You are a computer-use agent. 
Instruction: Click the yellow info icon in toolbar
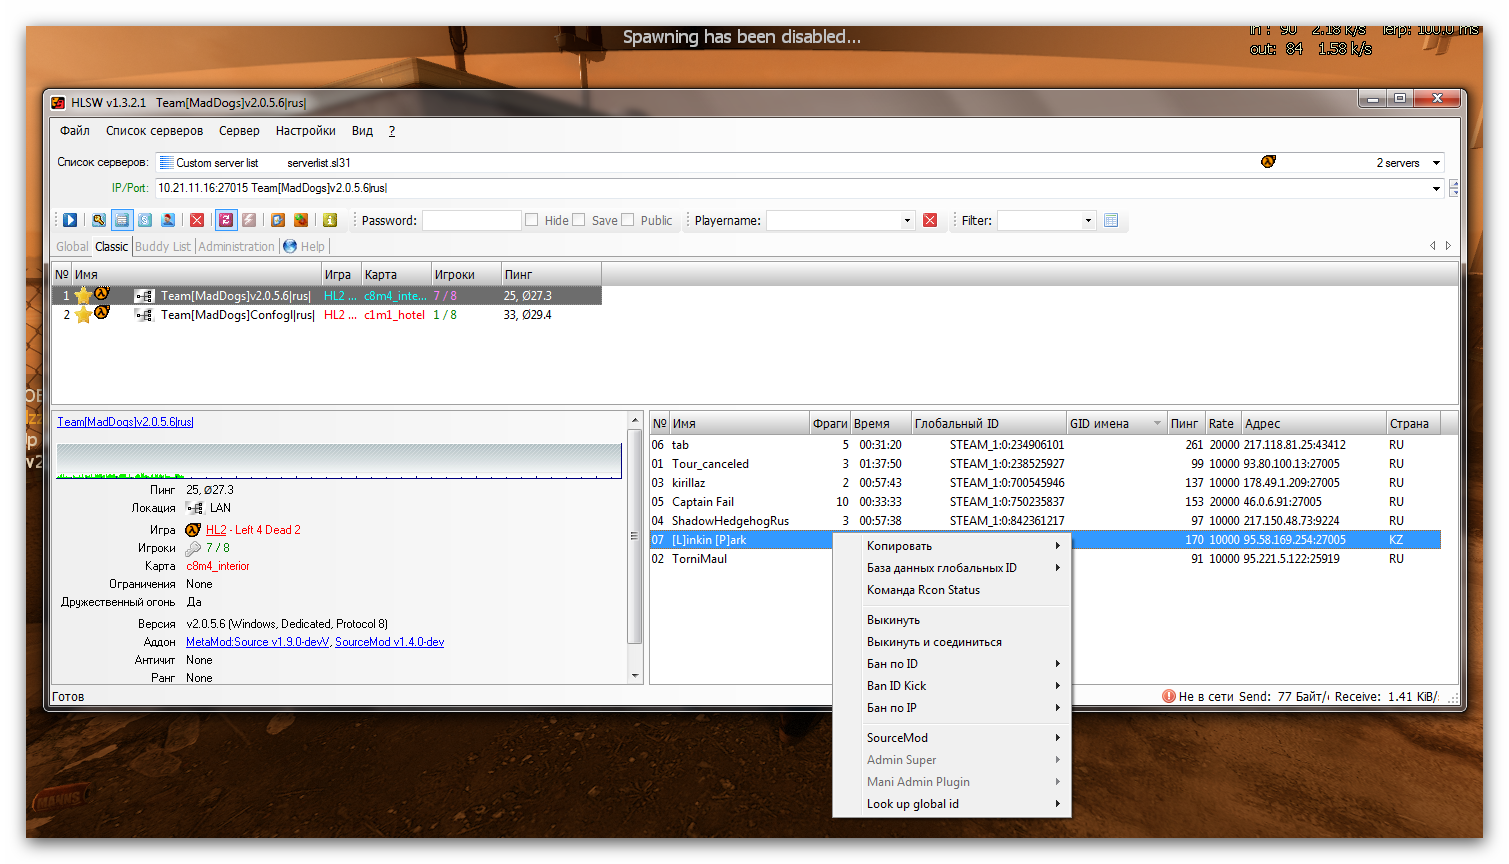[x=330, y=220]
